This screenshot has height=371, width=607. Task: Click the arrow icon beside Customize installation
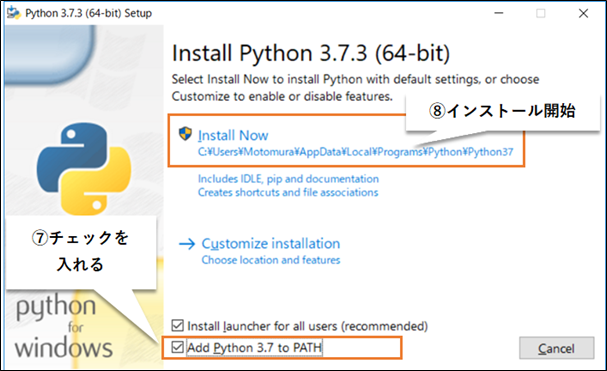[187, 244]
